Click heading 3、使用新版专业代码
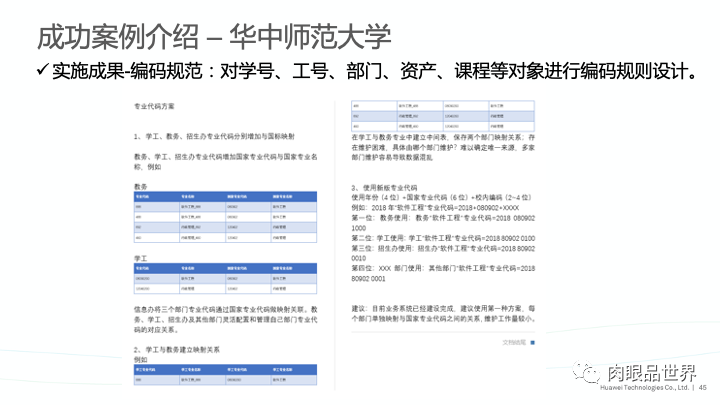 (x=384, y=187)
